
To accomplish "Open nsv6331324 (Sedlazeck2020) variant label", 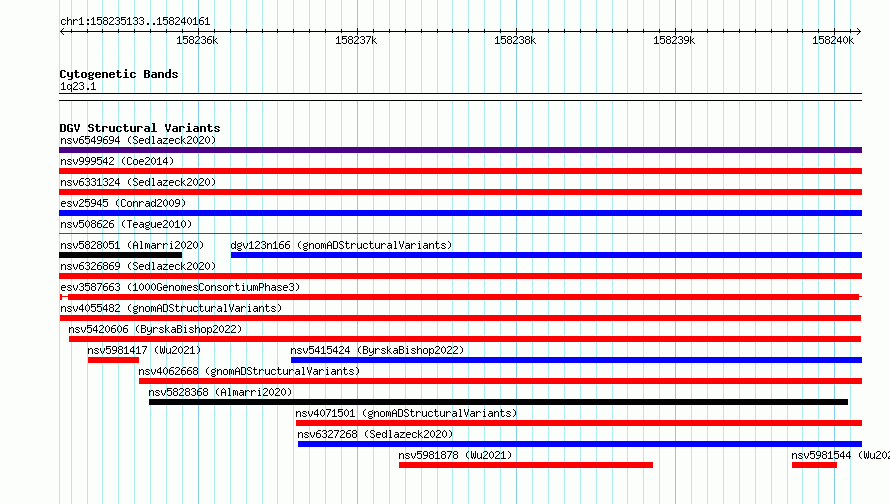I will click(x=138, y=182).
